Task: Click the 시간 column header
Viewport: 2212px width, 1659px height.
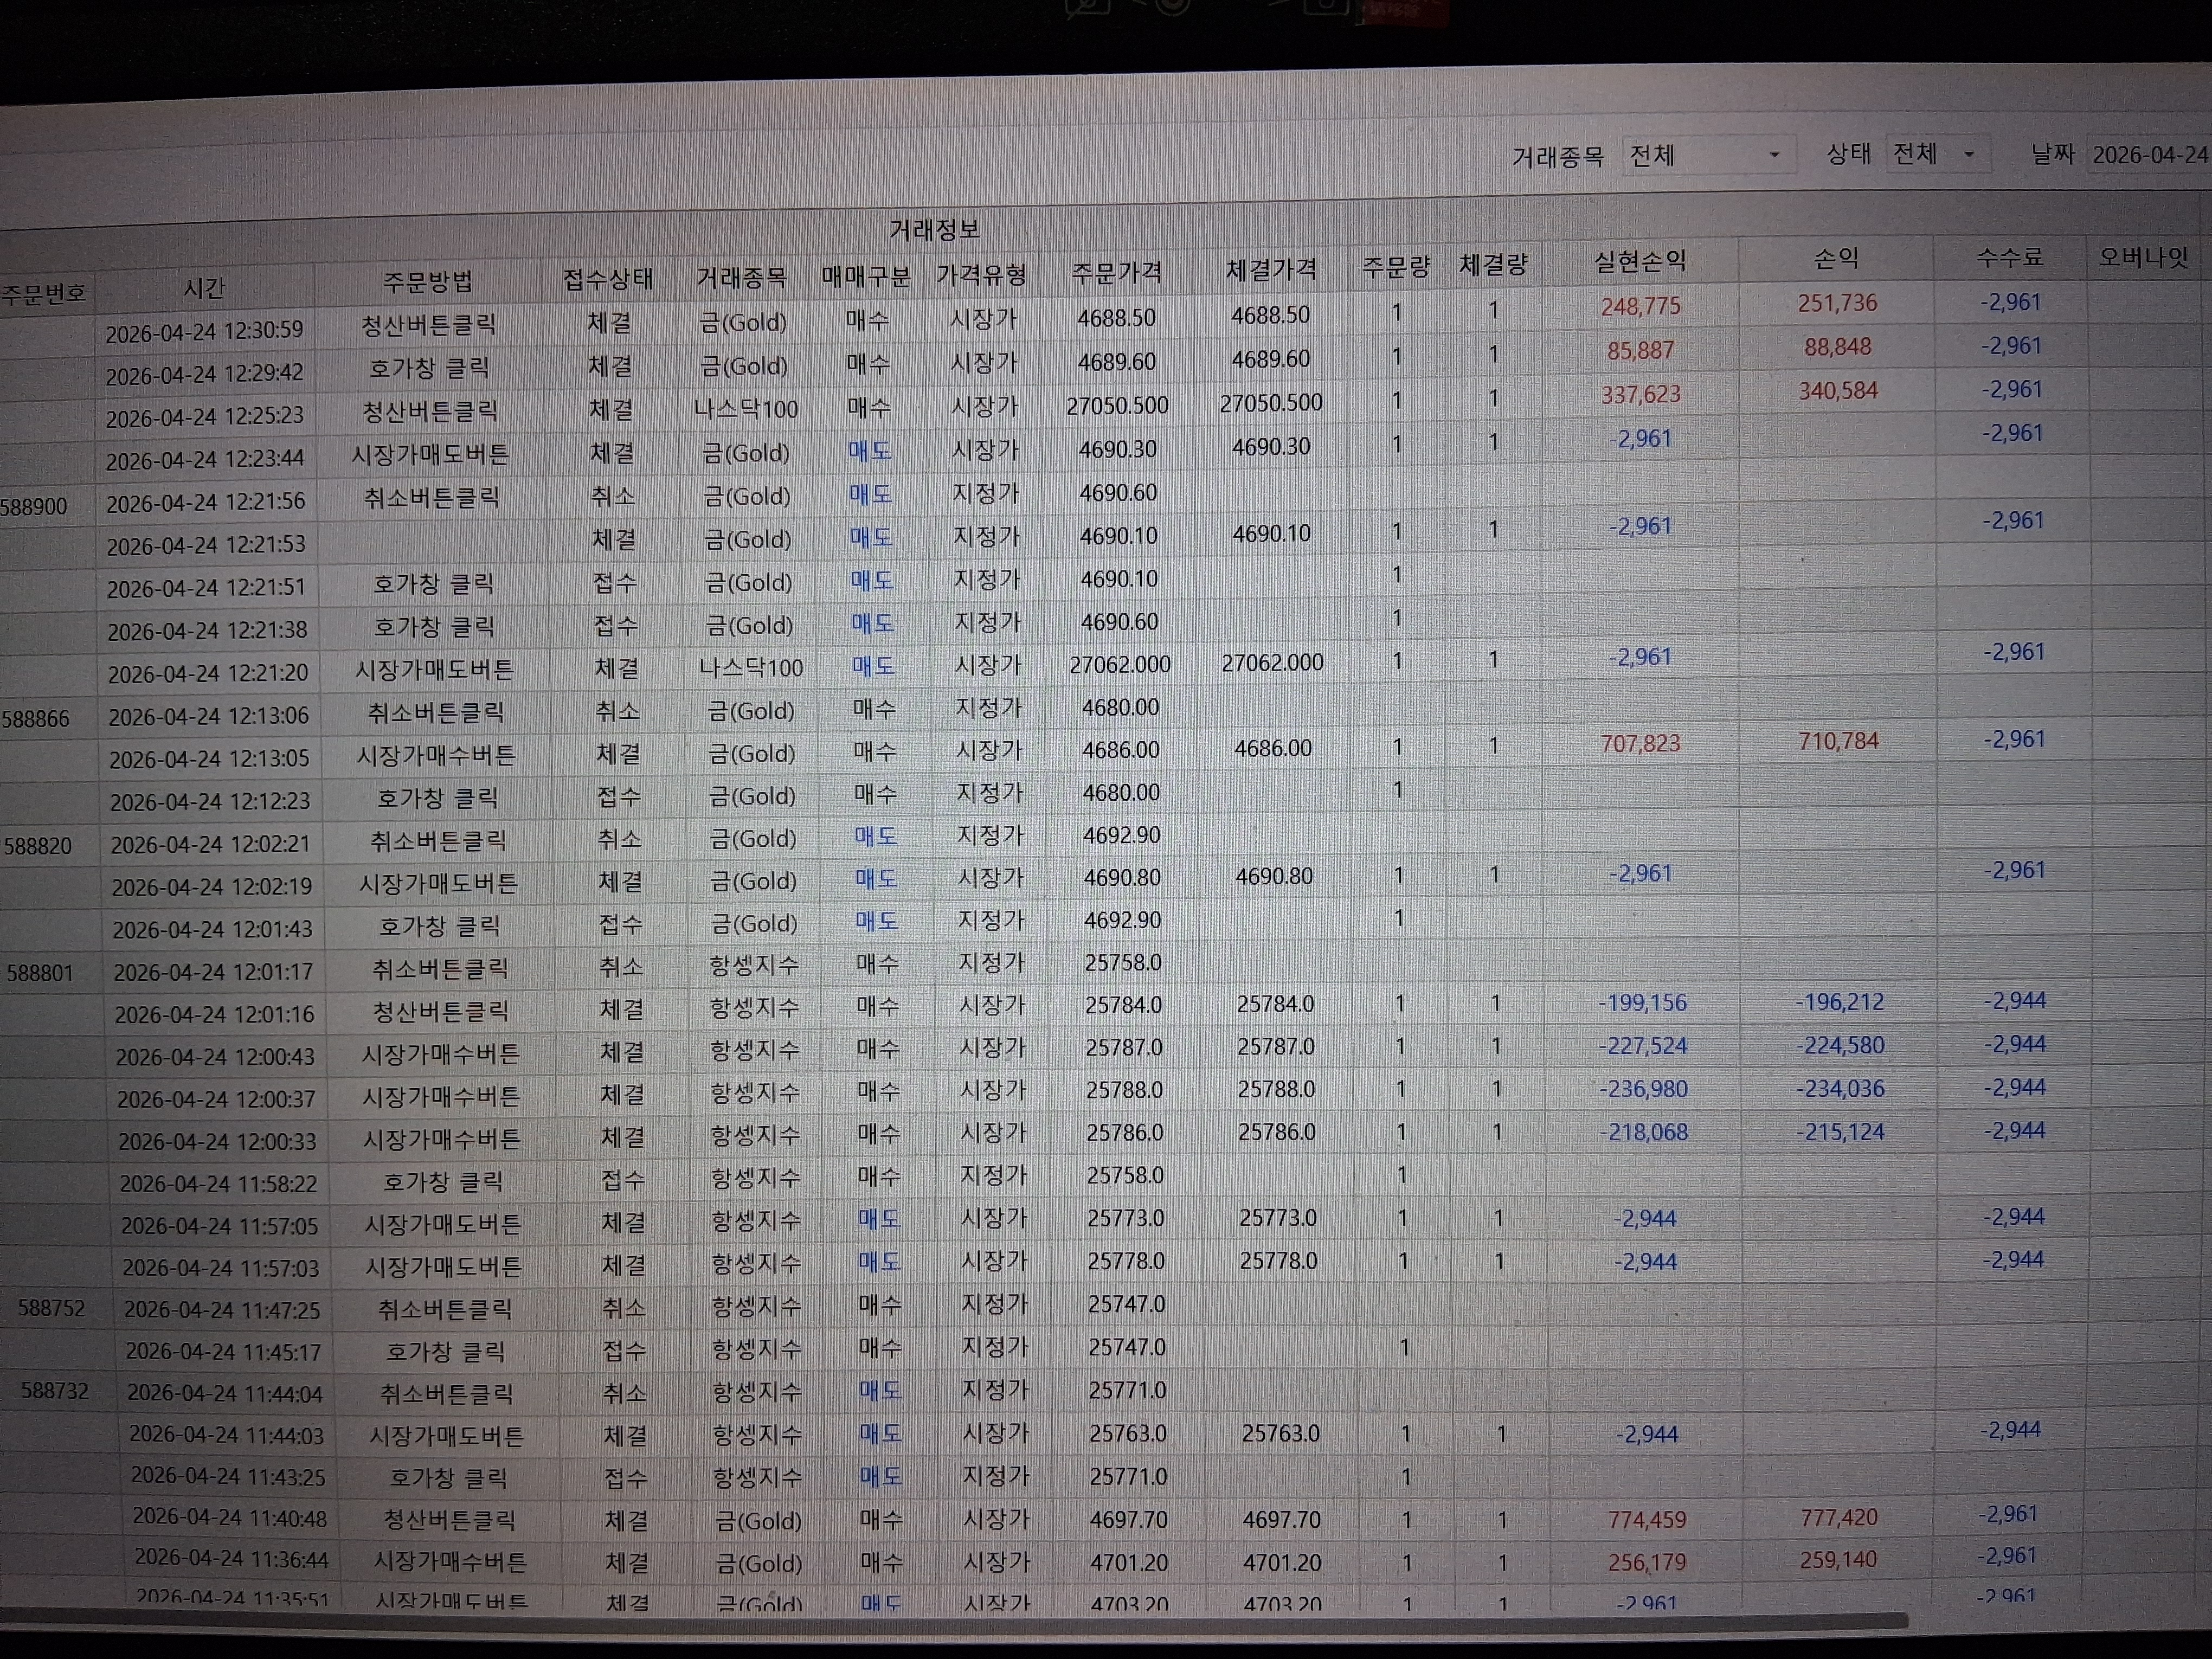Action: pos(204,288)
